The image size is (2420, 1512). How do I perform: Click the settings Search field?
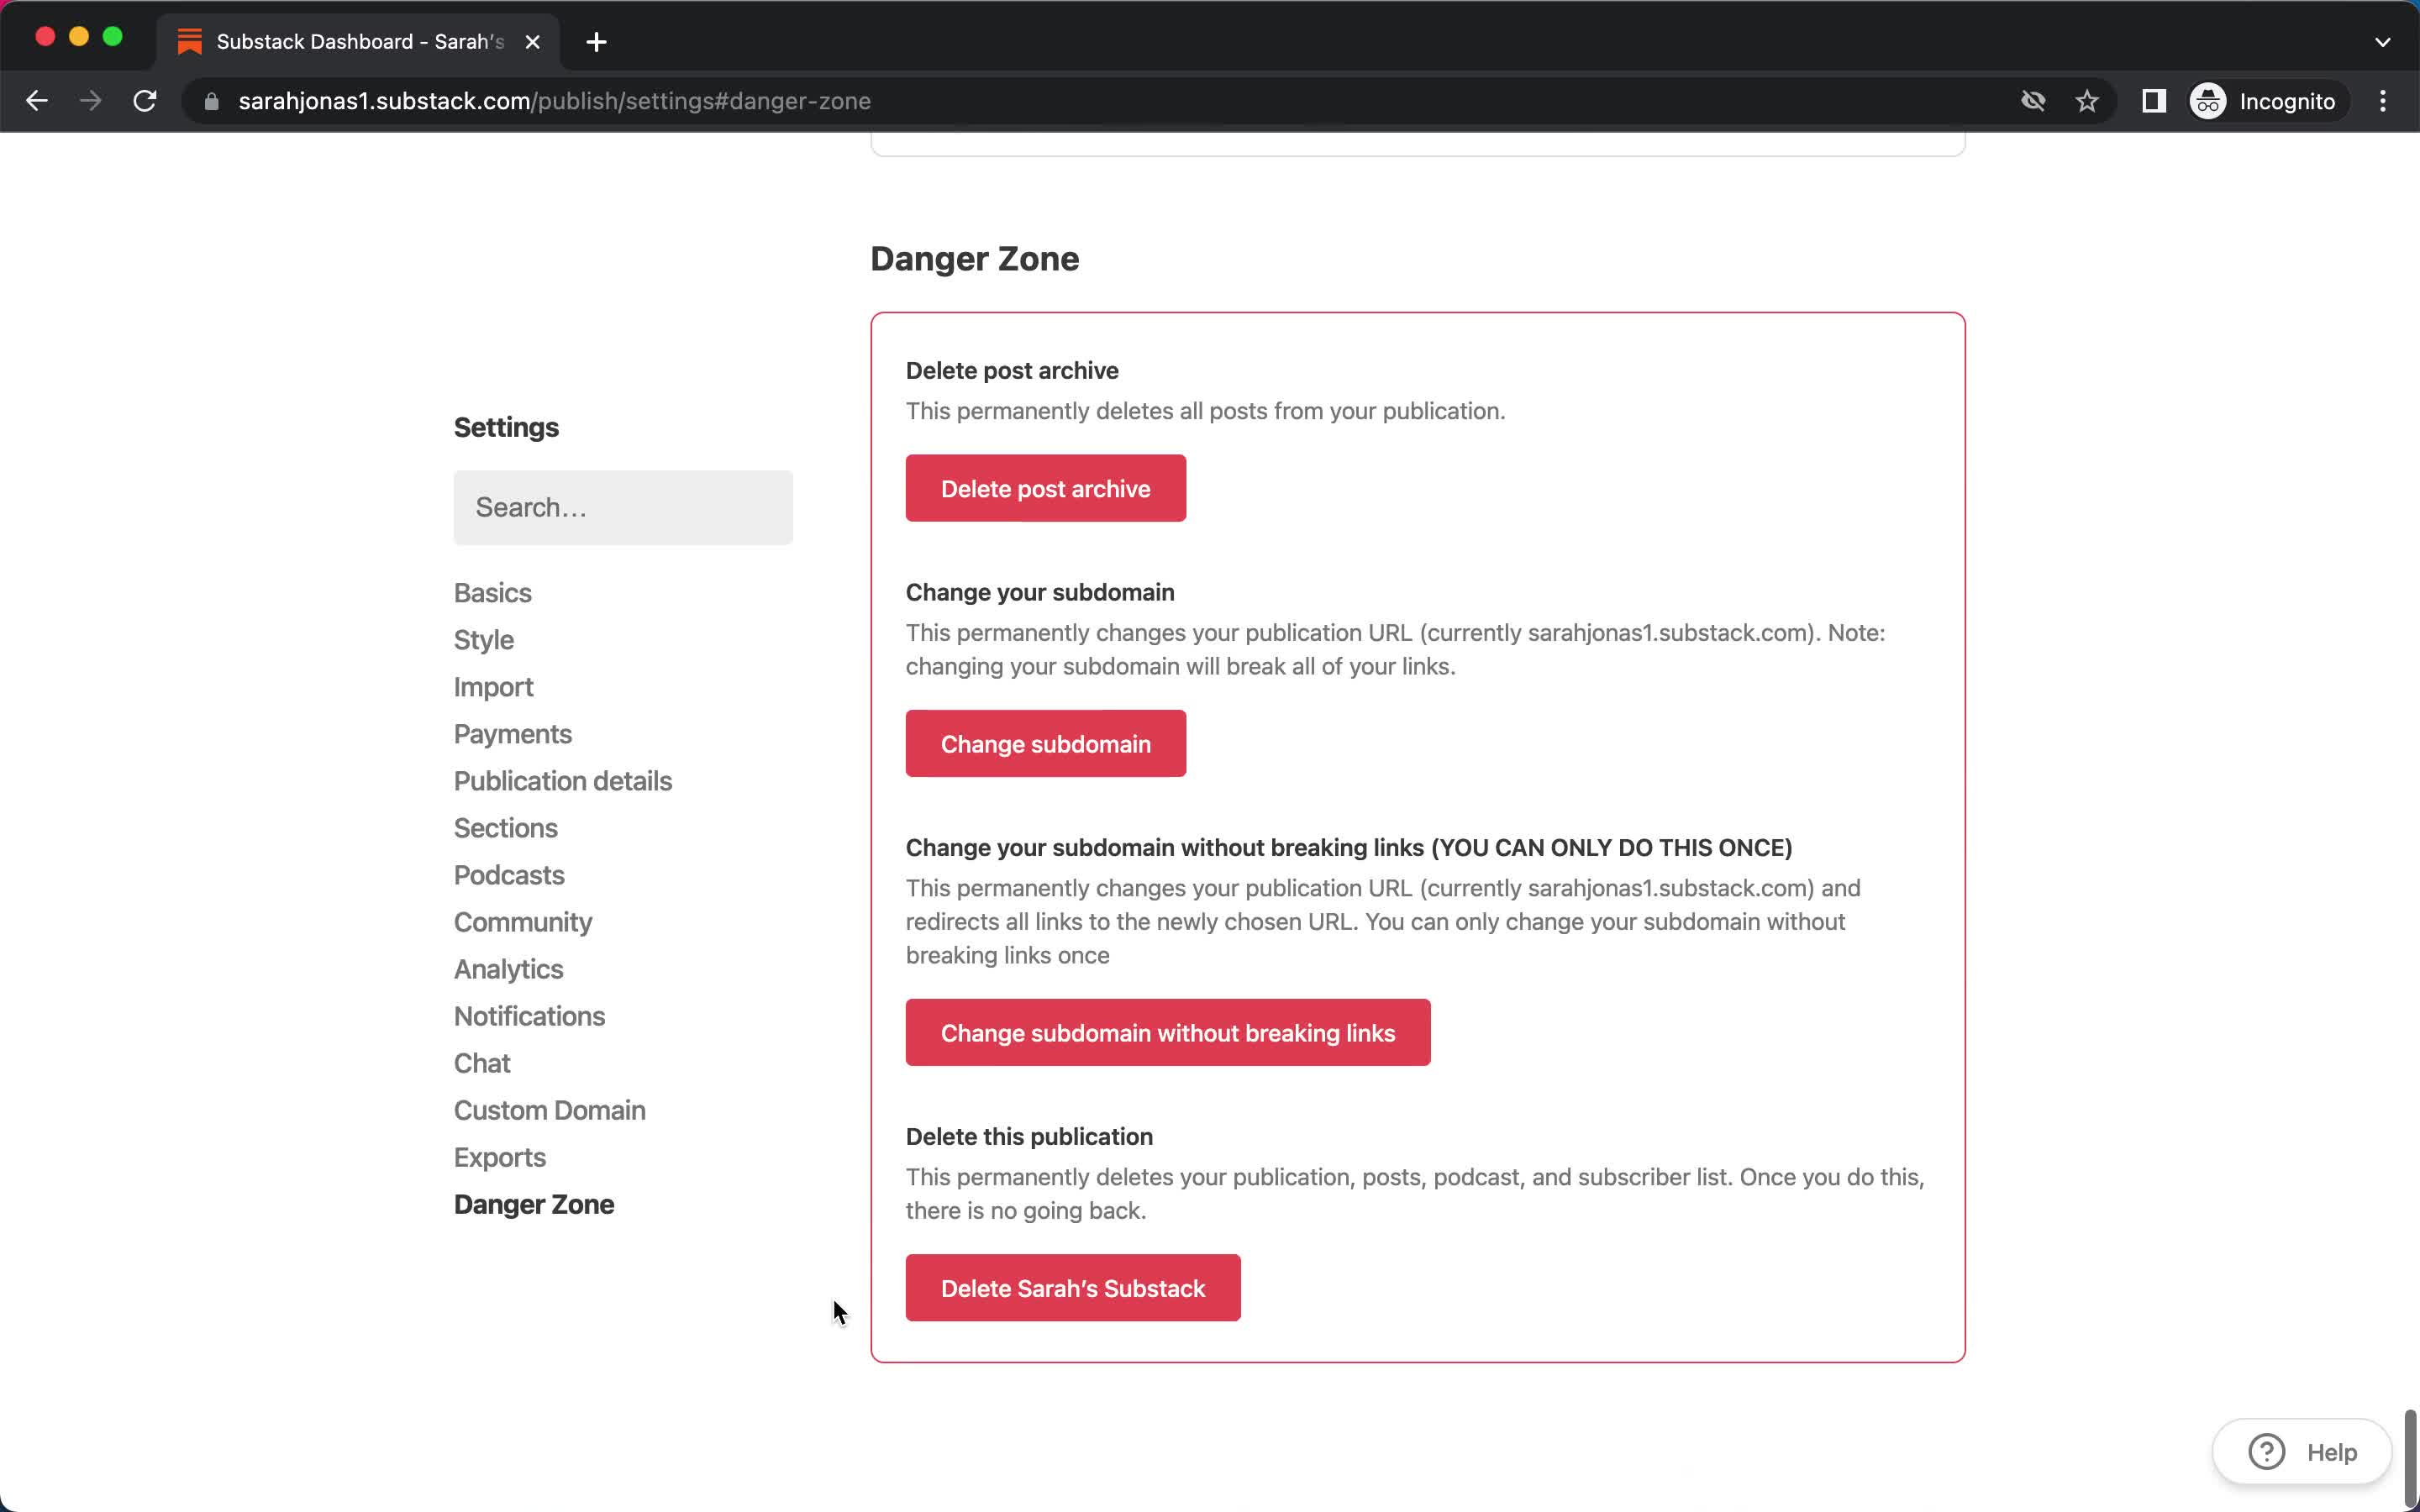click(x=623, y=508)
